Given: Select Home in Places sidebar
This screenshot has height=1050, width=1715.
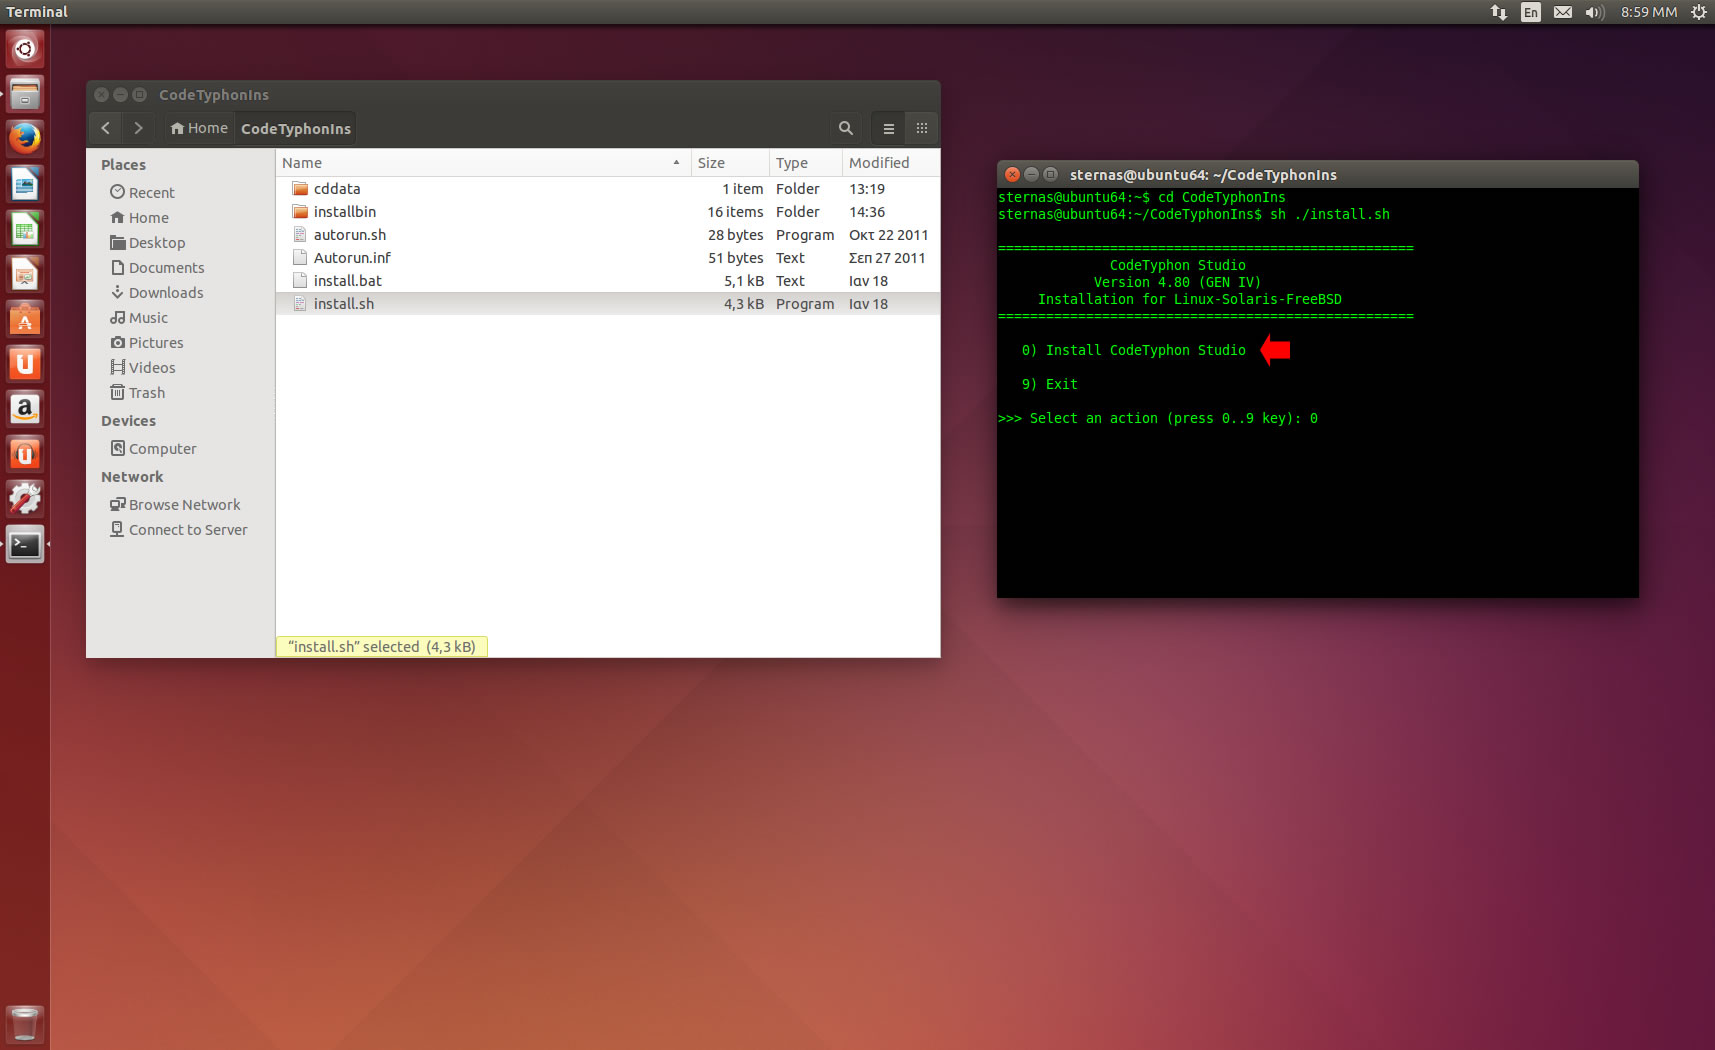Looking at the screenshot, I should click(x=139, y=217).
